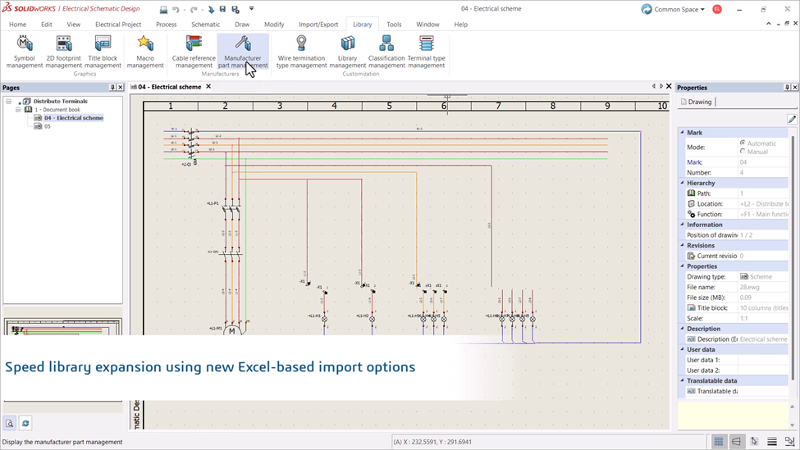Switch to the Schematic ribbon tab
800x450 pixels.
pos(205,24)
